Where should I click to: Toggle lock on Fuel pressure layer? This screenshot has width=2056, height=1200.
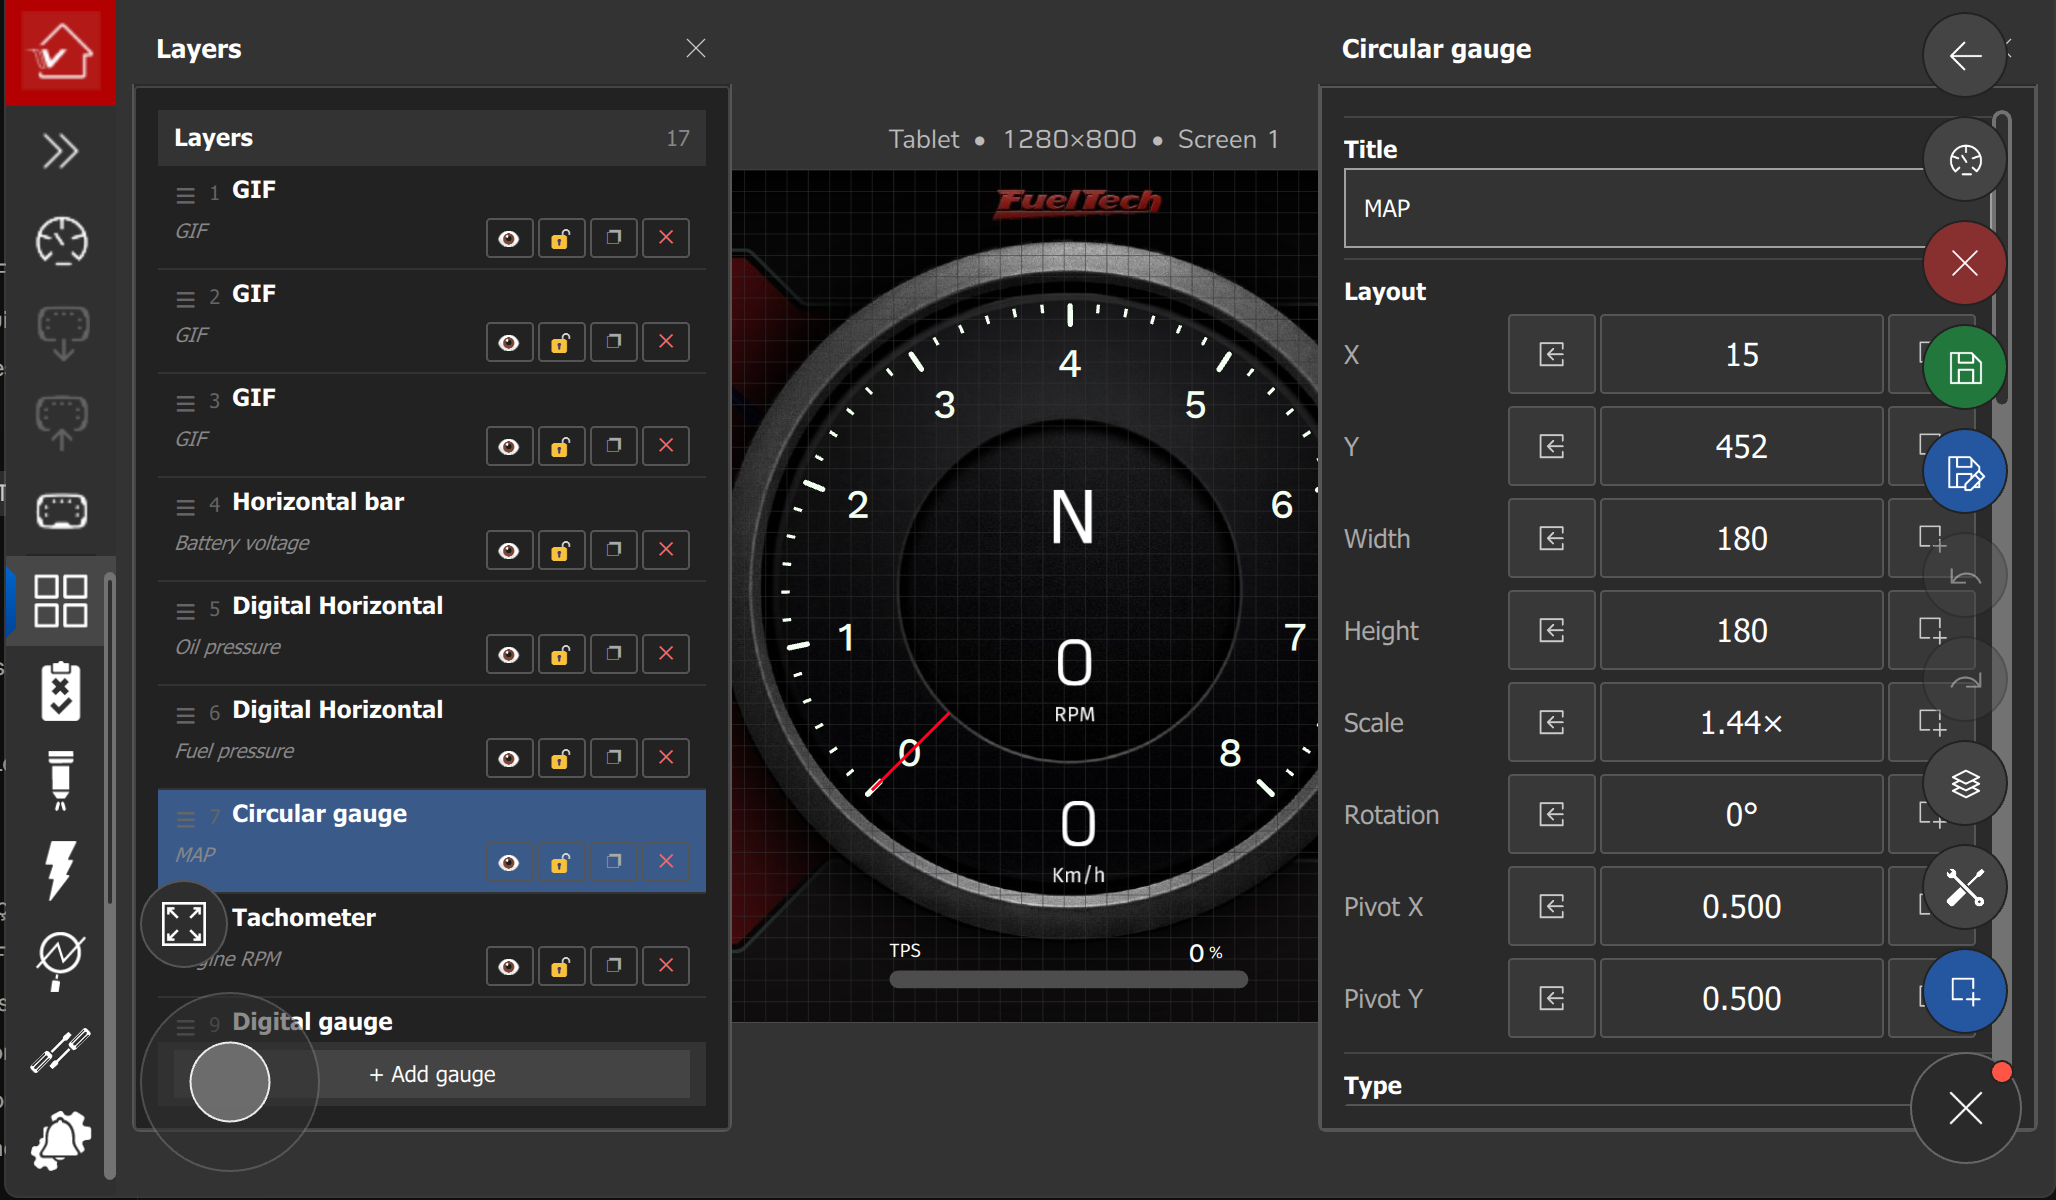[x=561, y=758]
